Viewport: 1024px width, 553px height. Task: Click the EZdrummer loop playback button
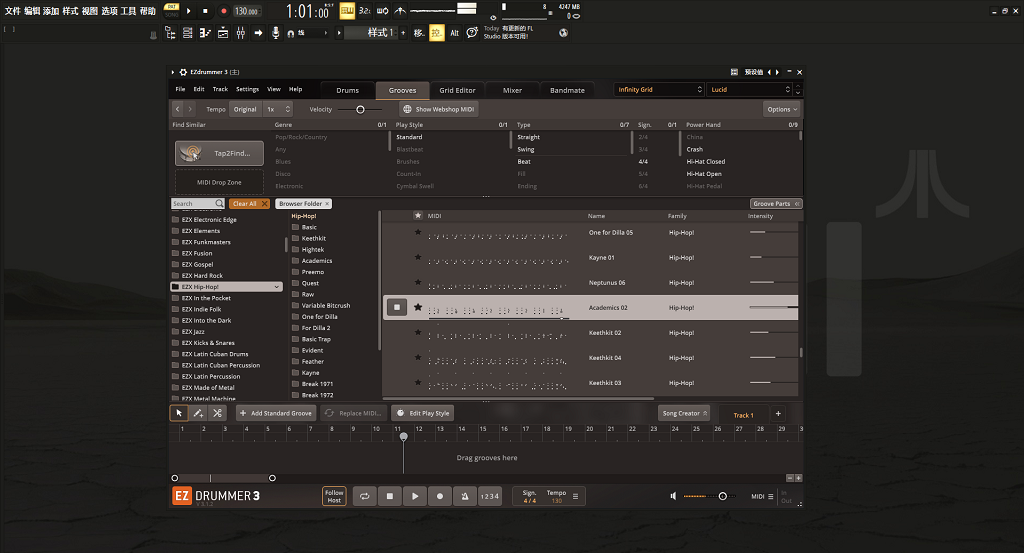click(x=365, y=496)
